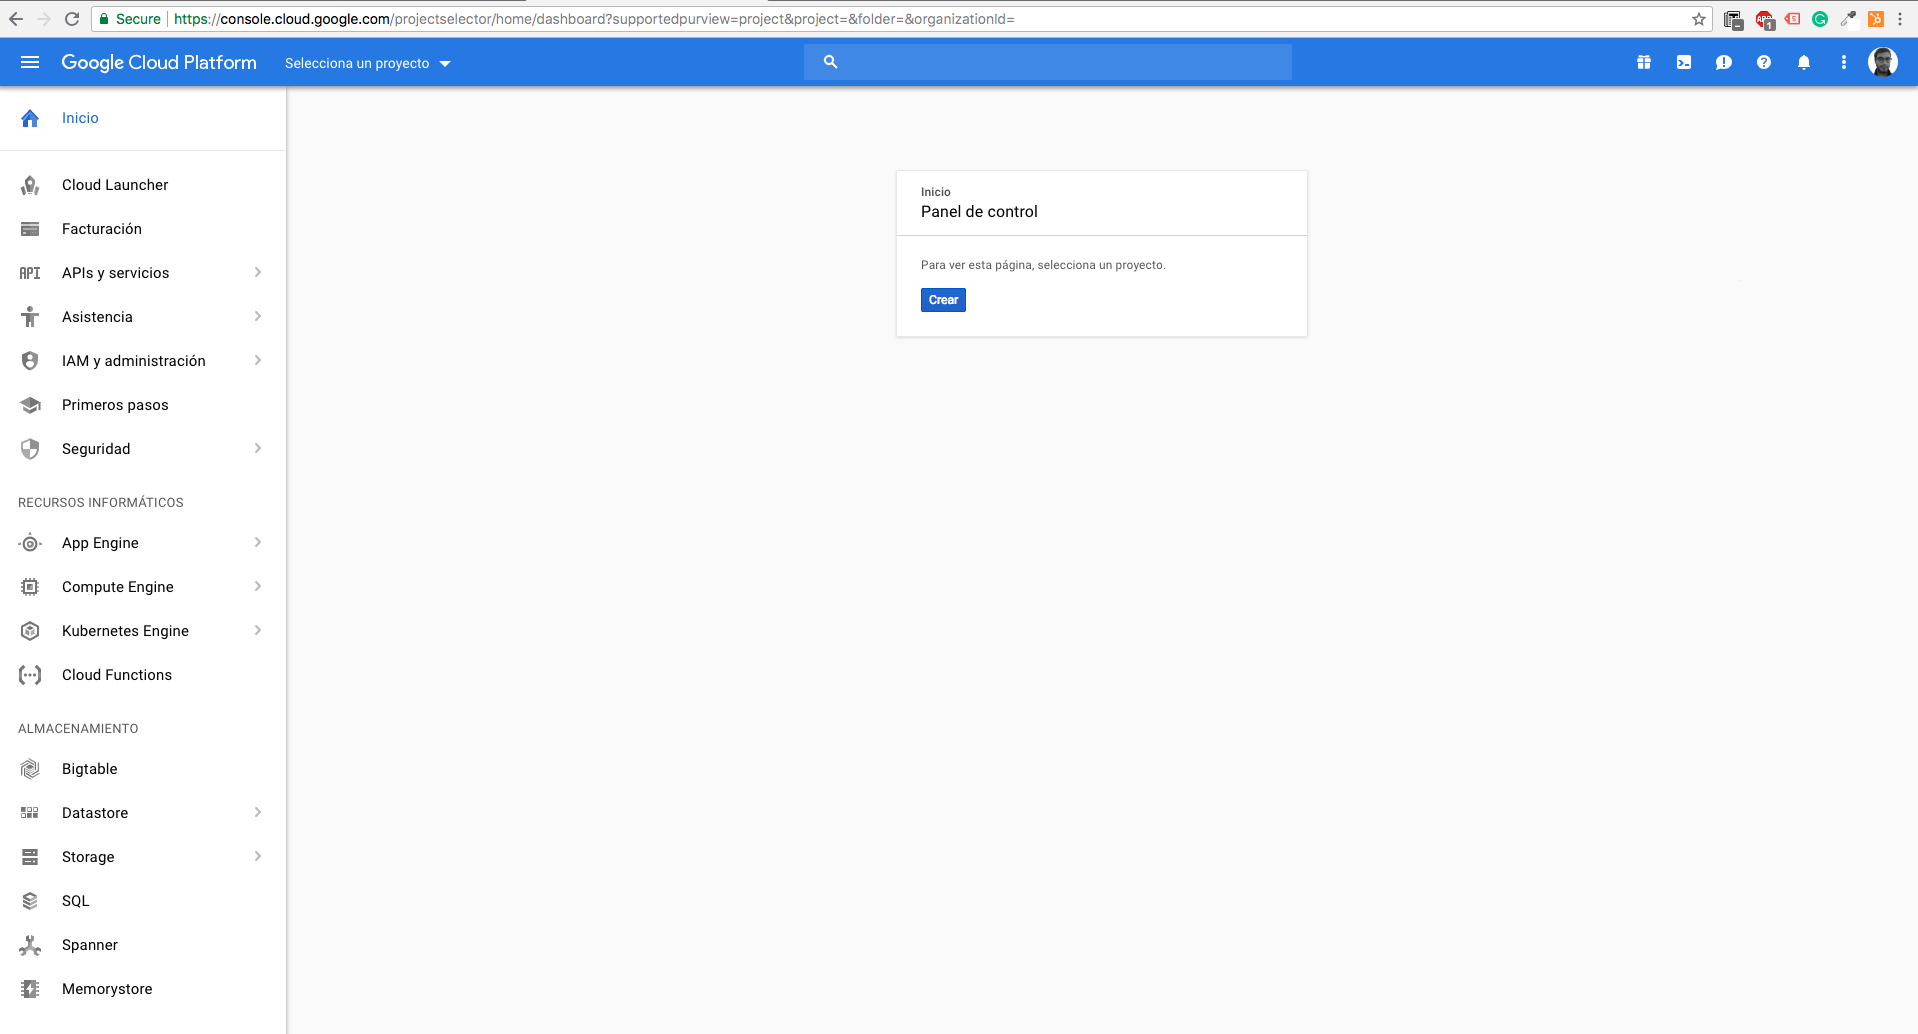Open the hamburger navigation menu
This screenshot has height=1034, width=1918.
coord(30,62)
